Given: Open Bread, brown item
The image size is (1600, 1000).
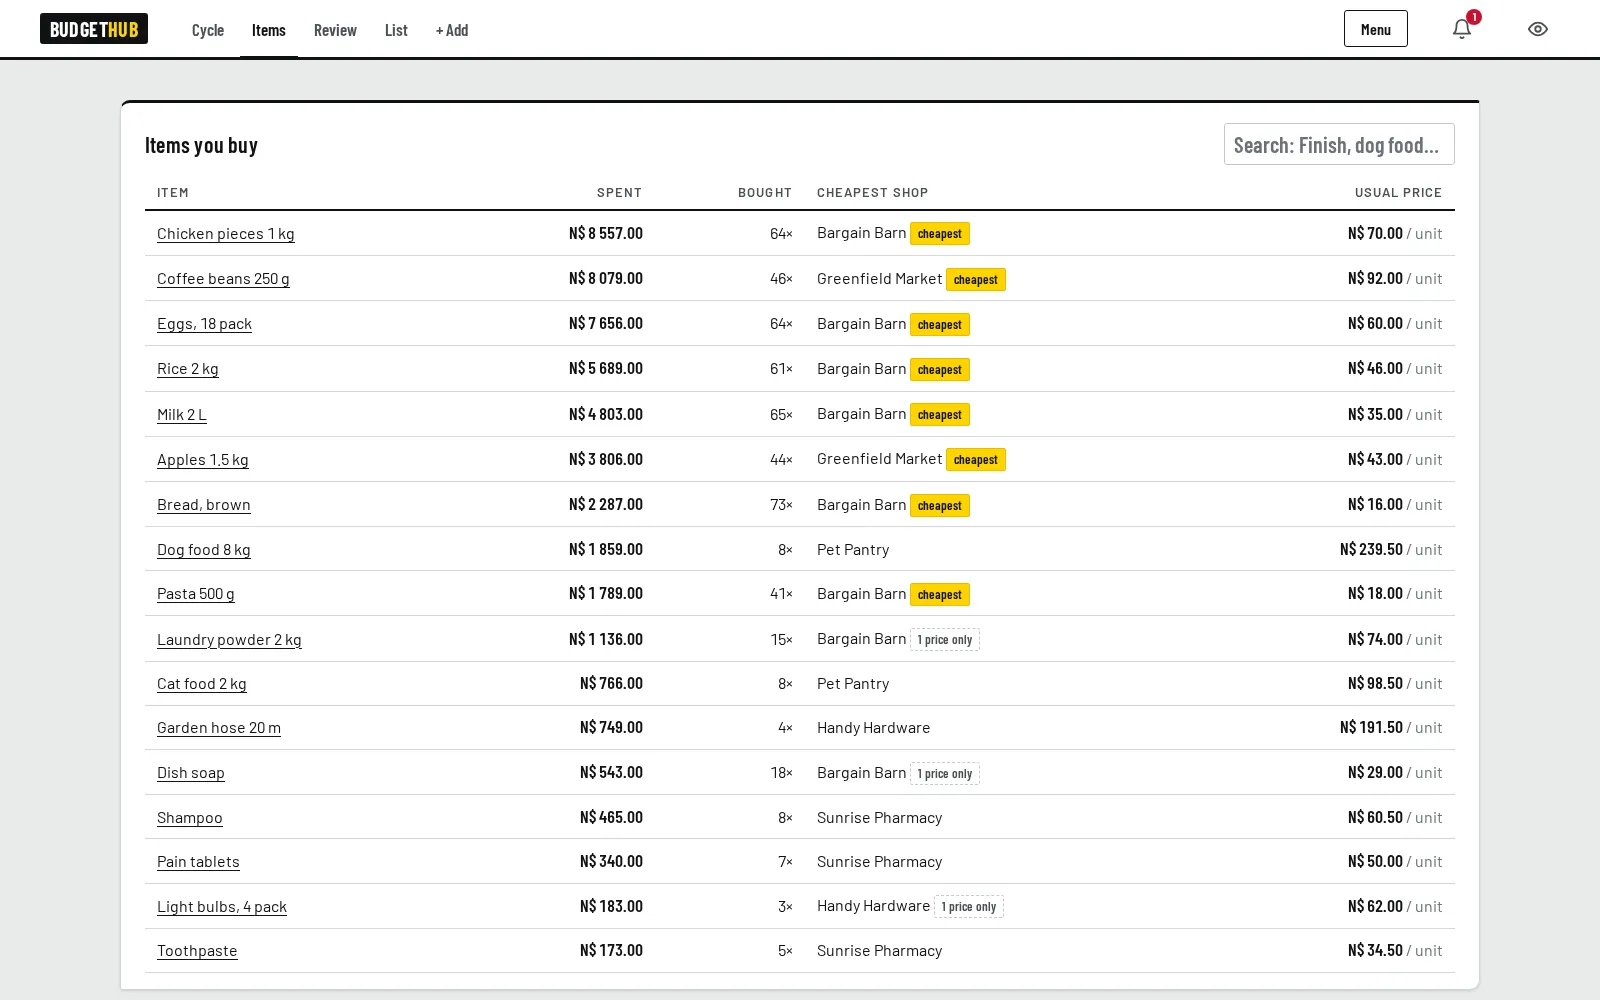Looking at the screenshot, I should 204,505.
